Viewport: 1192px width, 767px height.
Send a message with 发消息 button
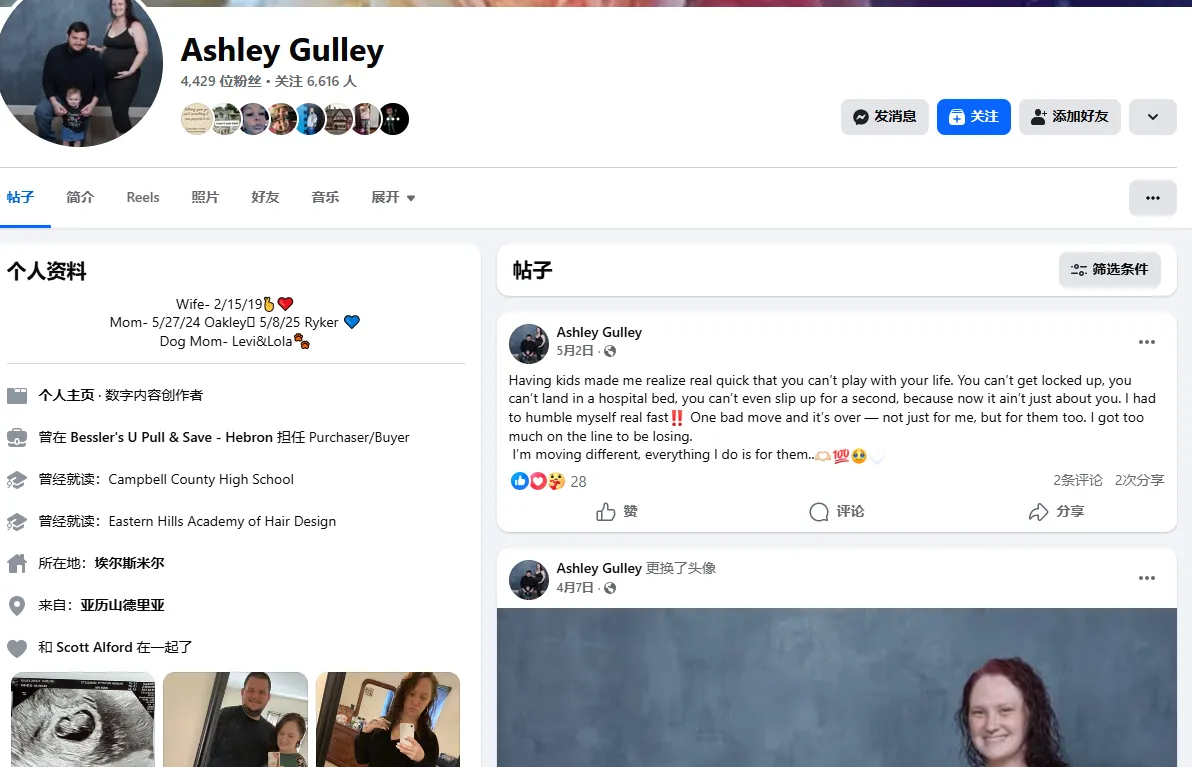pyautogui.click(x=884, y=117)
